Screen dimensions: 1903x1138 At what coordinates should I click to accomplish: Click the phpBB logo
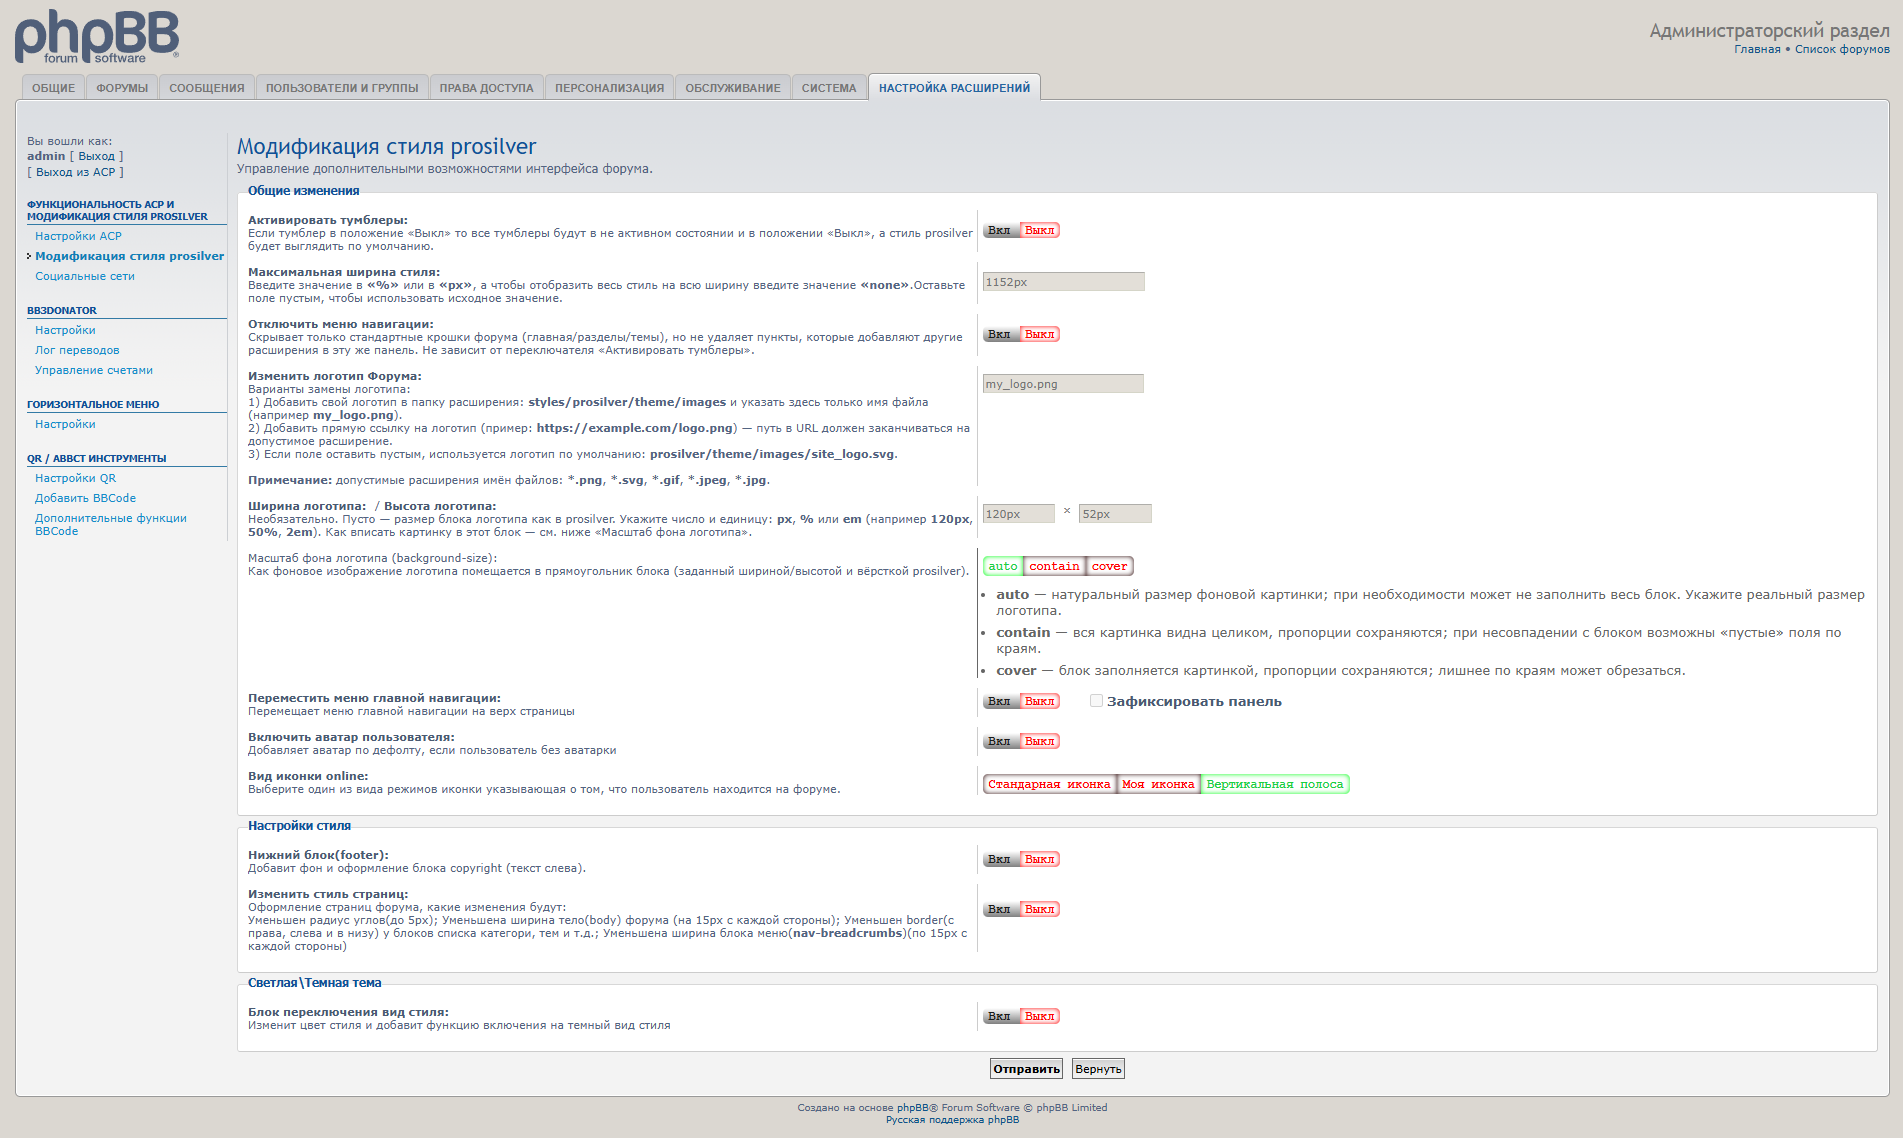click(x=97, y=37)
